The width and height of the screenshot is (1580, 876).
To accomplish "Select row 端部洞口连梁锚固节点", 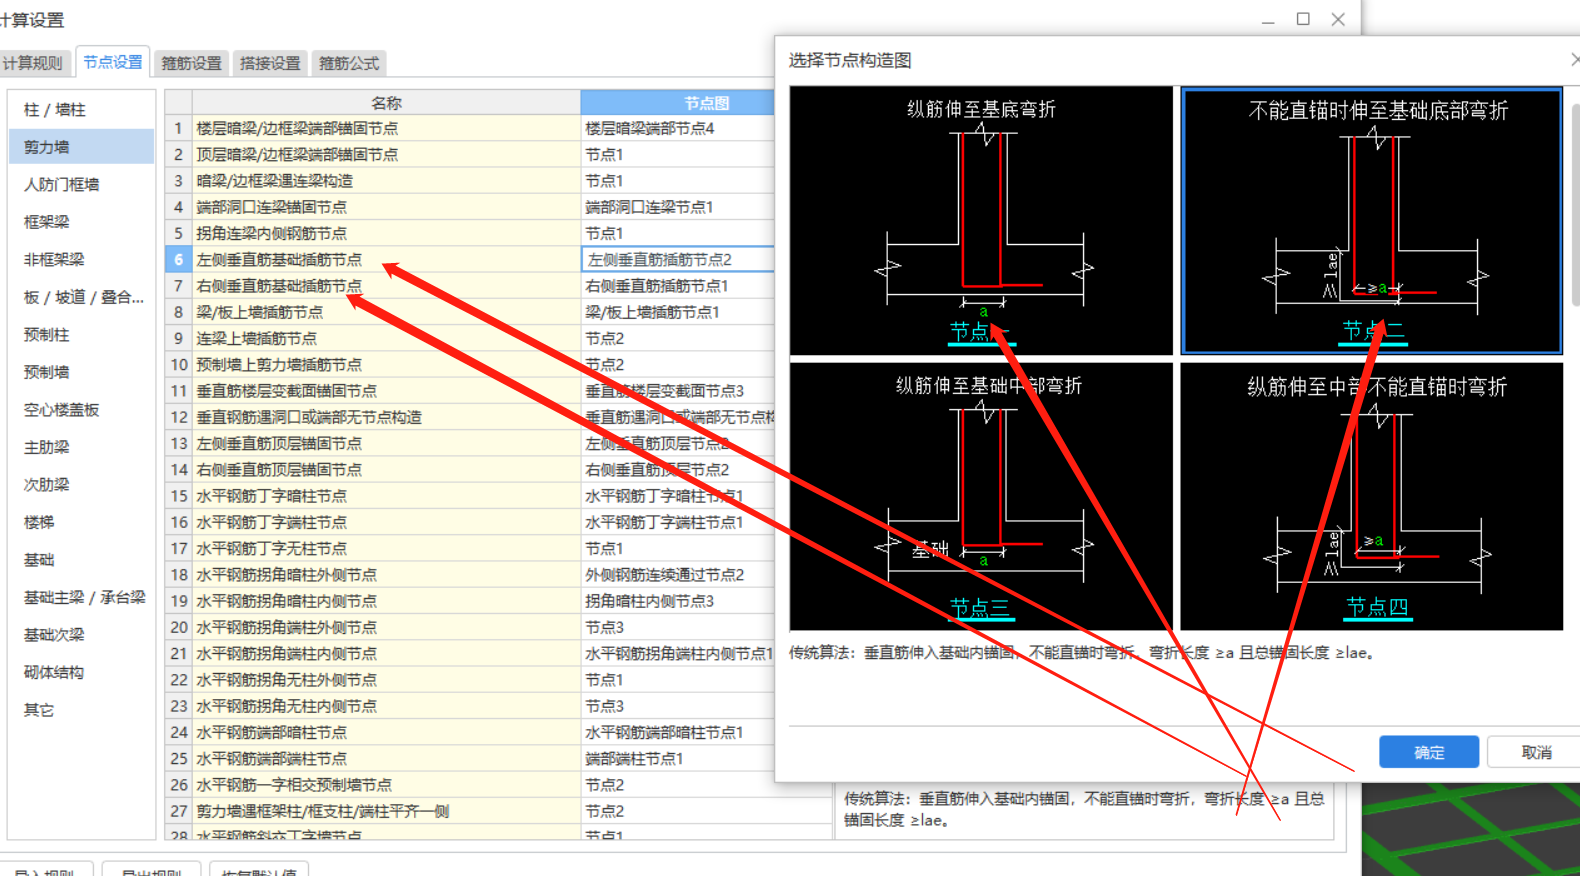I will pos(386,207).
